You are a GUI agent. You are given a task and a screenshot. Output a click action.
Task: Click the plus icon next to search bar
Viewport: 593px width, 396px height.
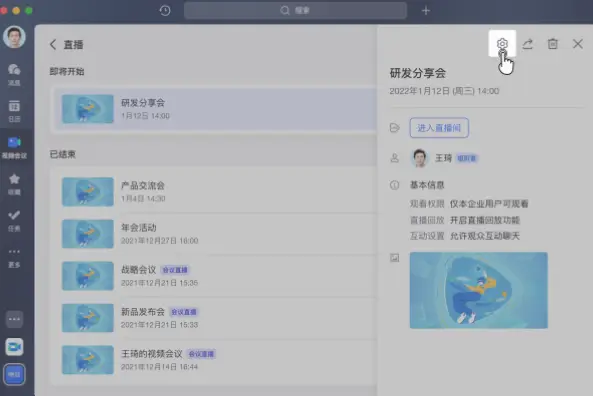click(426, 10)
